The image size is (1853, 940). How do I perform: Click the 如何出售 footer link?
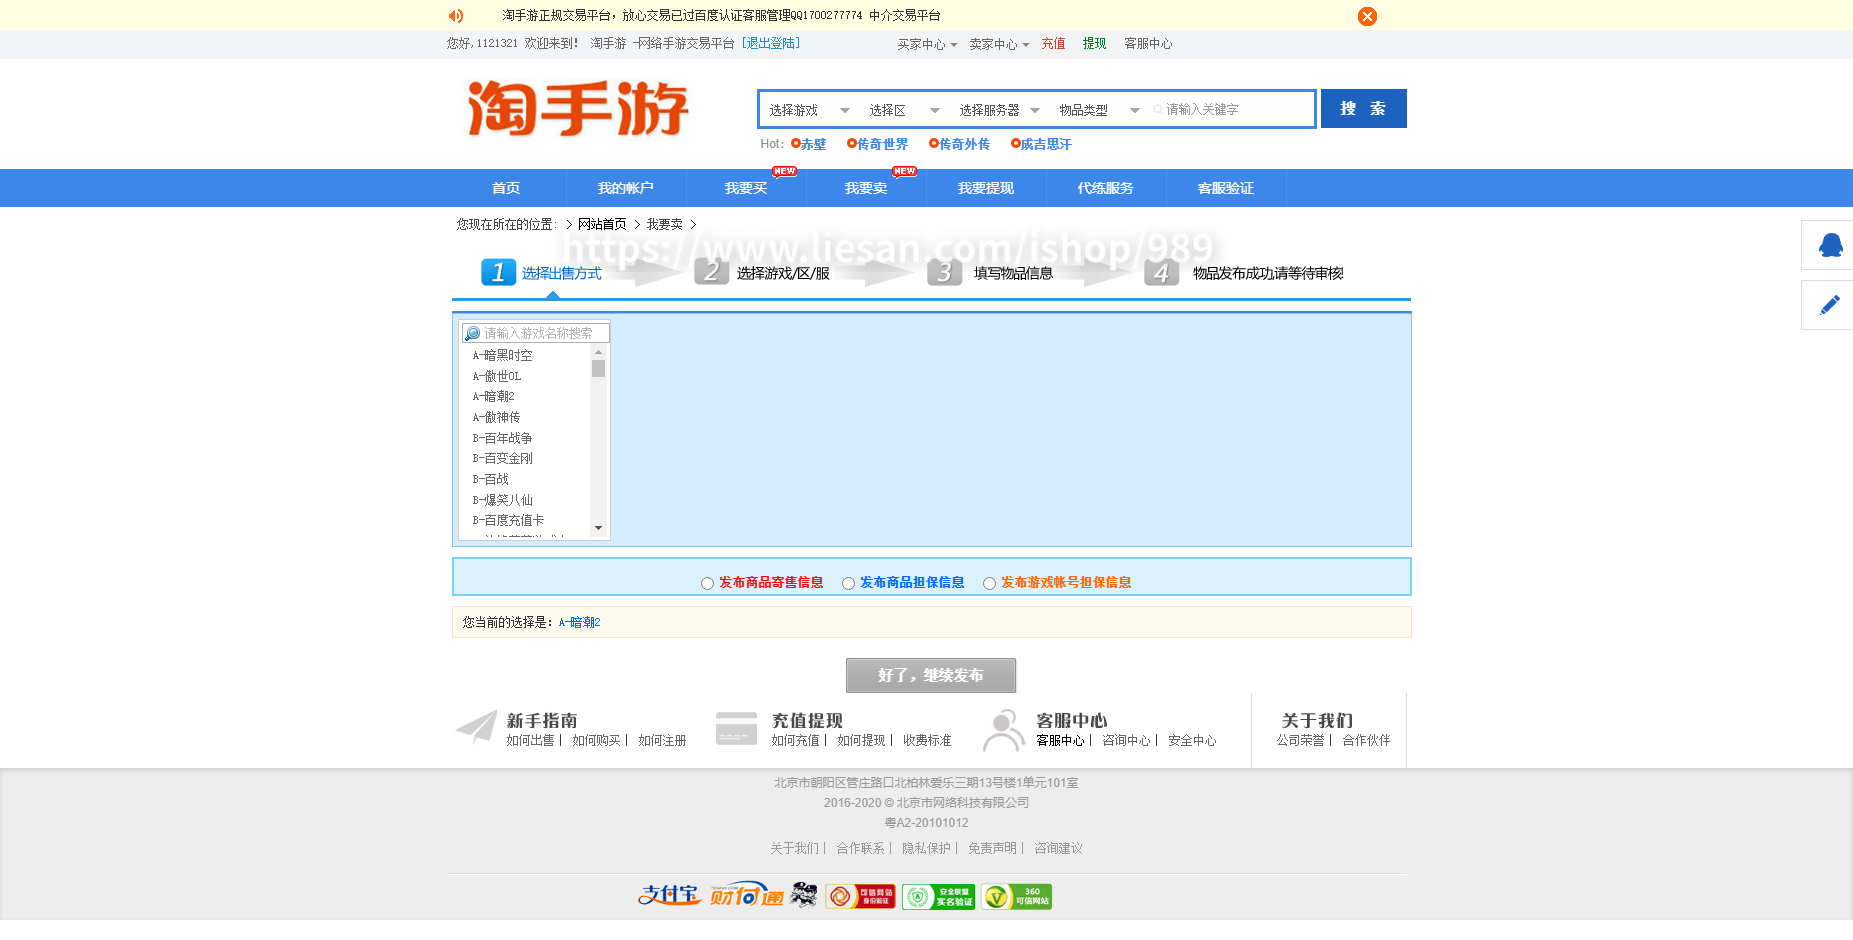pyautogui.click(x=530, y=741)
